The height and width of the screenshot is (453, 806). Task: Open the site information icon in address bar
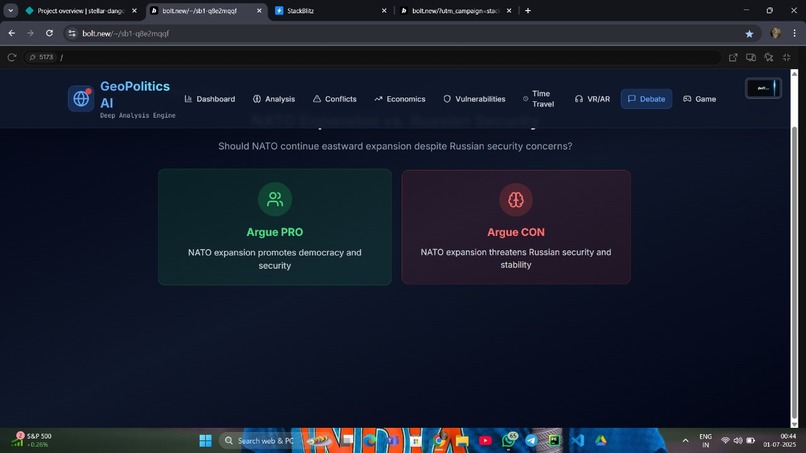coord(72,33)
